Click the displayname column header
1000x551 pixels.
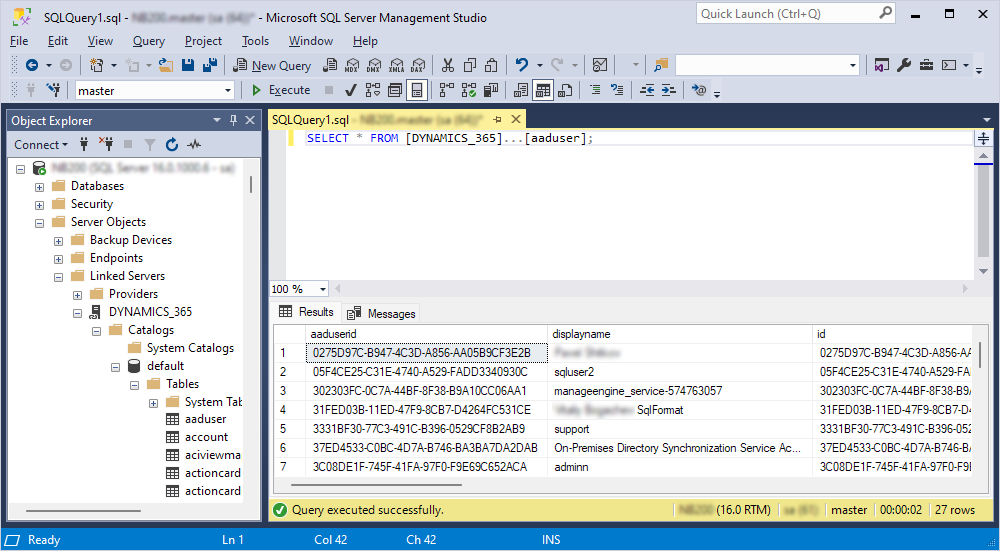point(680,334)
